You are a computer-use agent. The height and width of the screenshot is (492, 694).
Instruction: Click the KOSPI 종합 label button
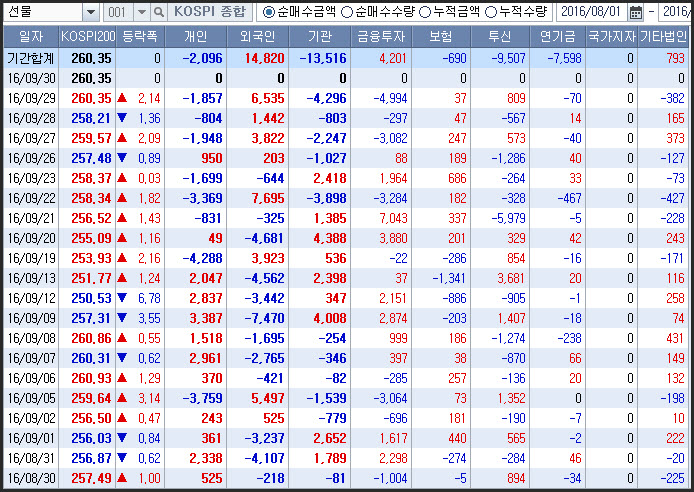(210, 12)
